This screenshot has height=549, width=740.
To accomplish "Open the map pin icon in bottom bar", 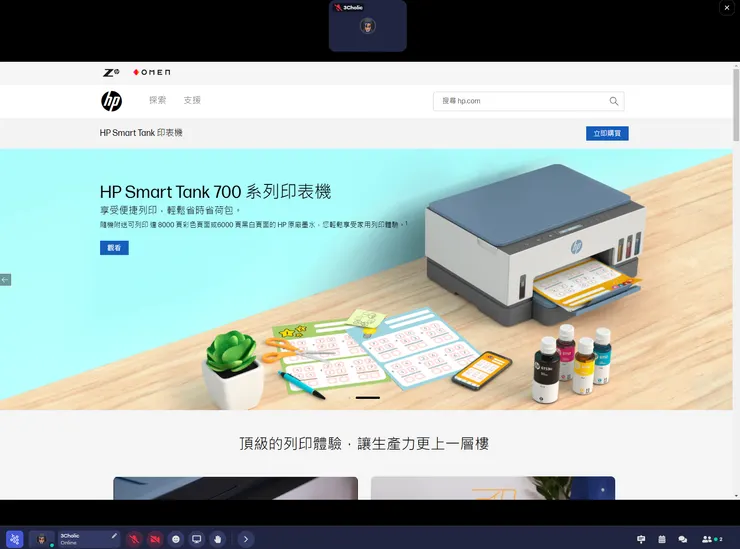I will (641, 539).
